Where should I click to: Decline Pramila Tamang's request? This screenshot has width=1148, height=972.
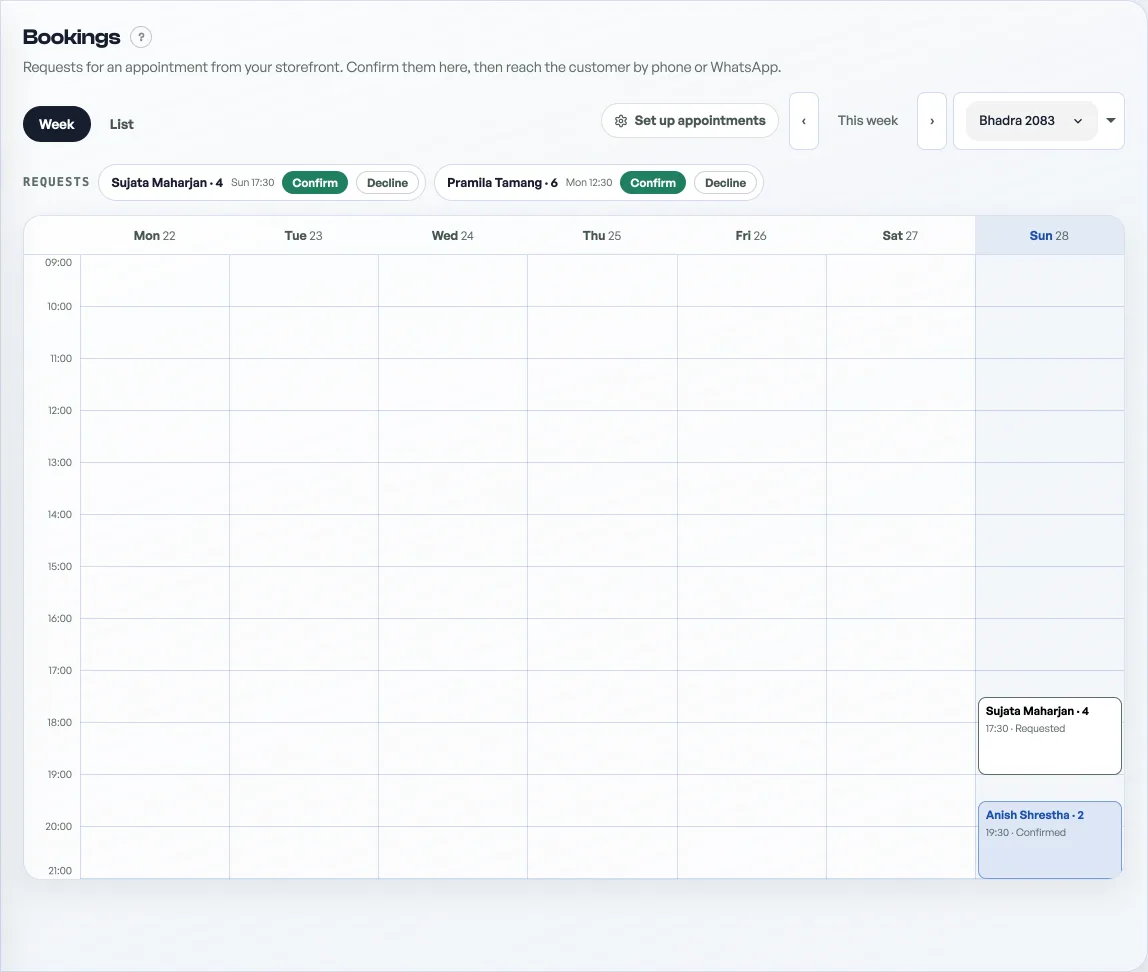coord(725,183)
